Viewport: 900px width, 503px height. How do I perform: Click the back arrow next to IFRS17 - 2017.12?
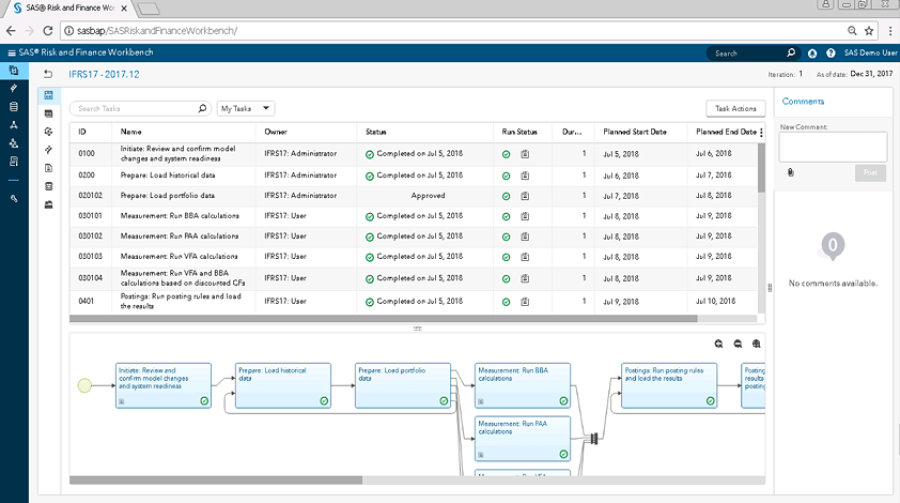click(x=48, y=74)
